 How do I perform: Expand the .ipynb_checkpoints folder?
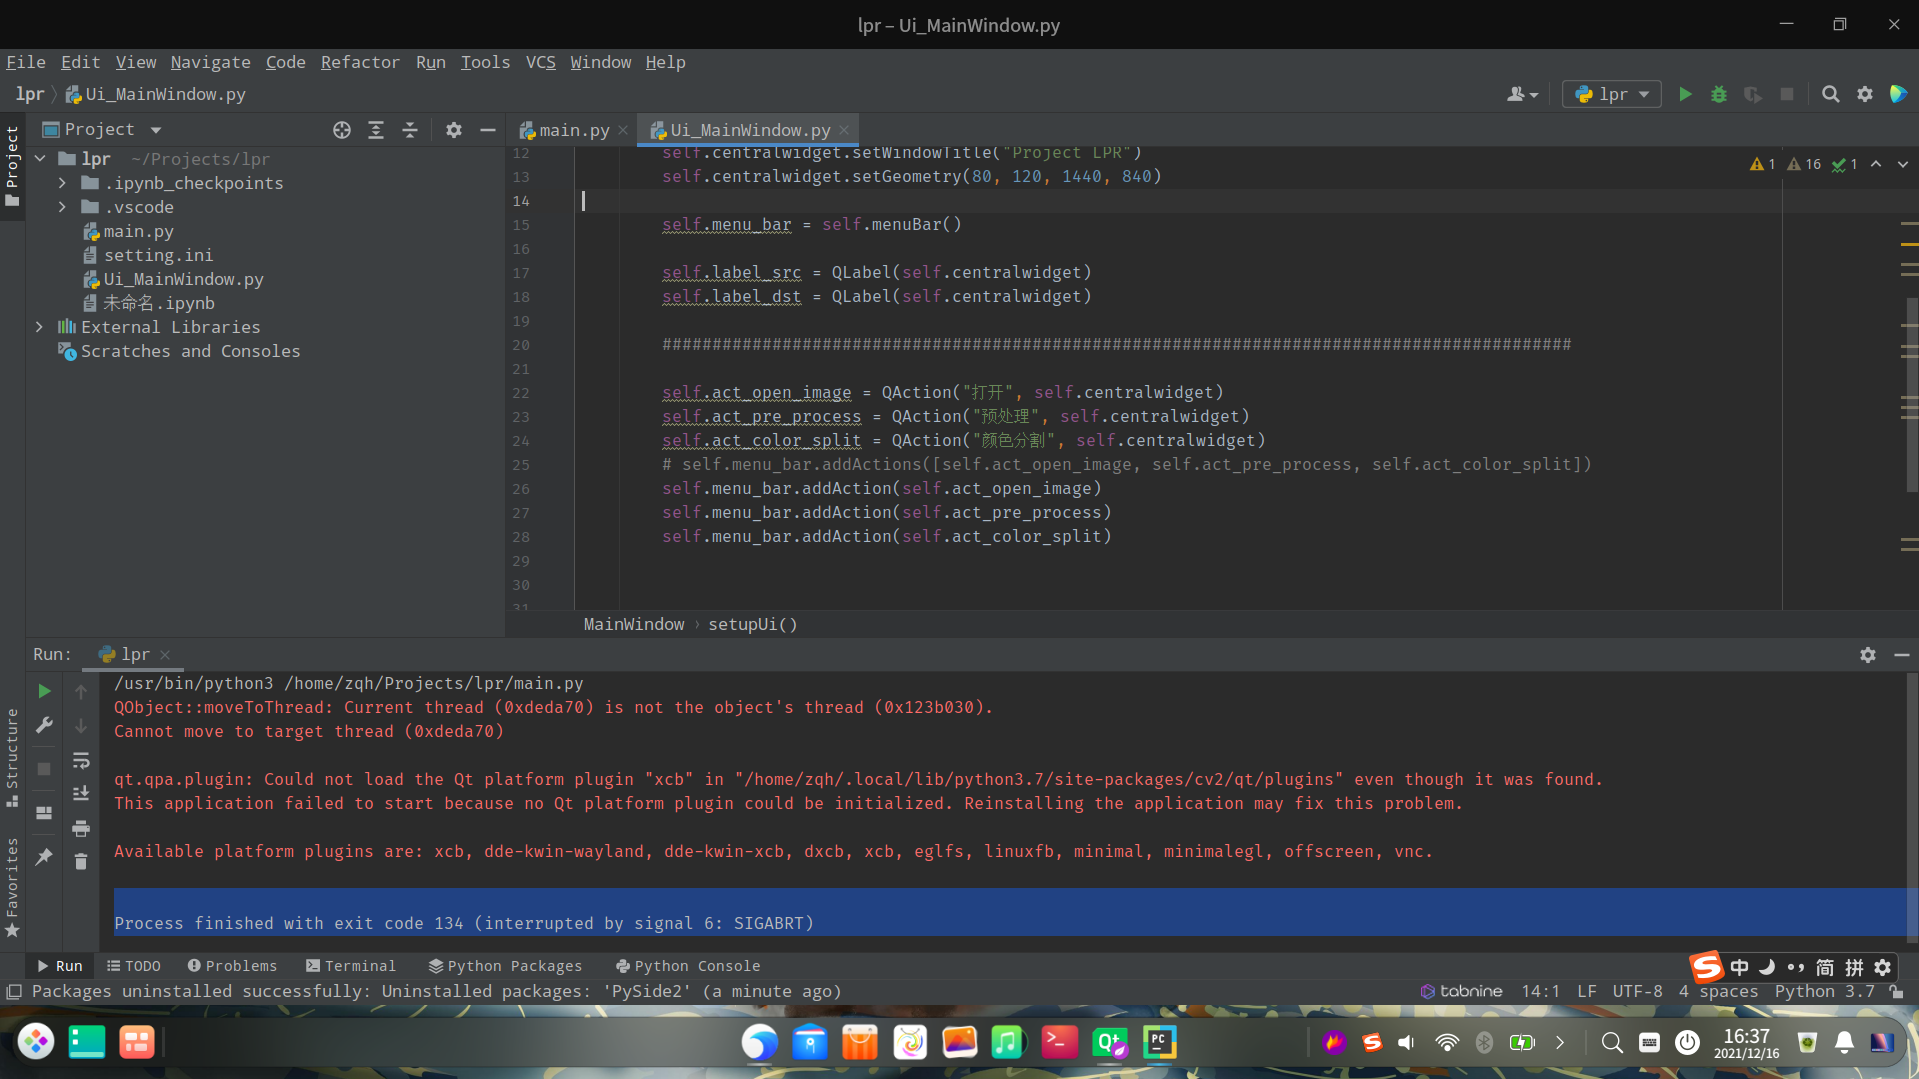62,183
